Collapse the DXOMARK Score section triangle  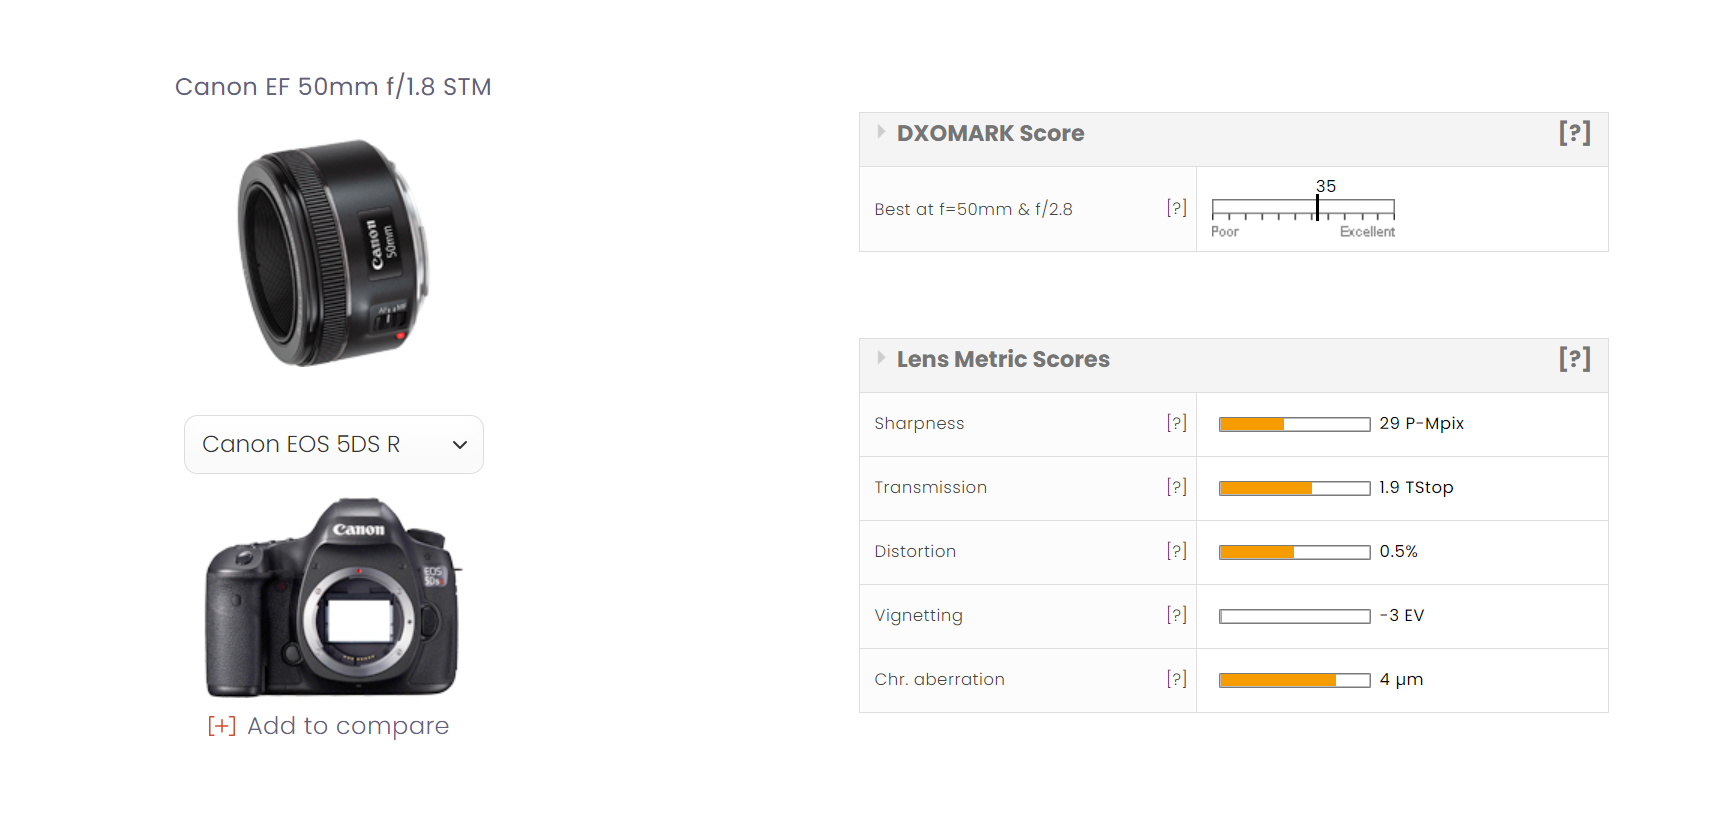(x=881, y=132)
